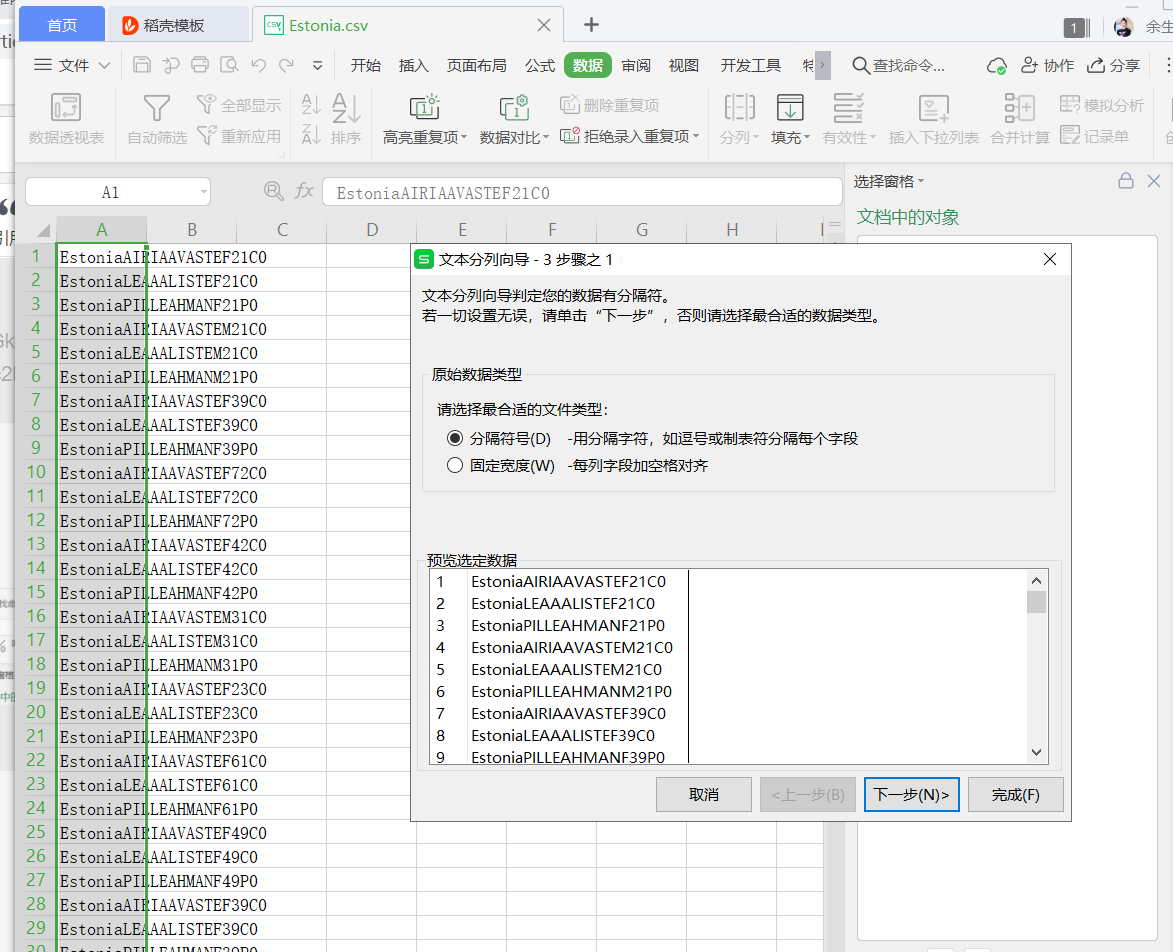
Task: Click the 取消 cancel button in wizard
Action: click(703, 794)
